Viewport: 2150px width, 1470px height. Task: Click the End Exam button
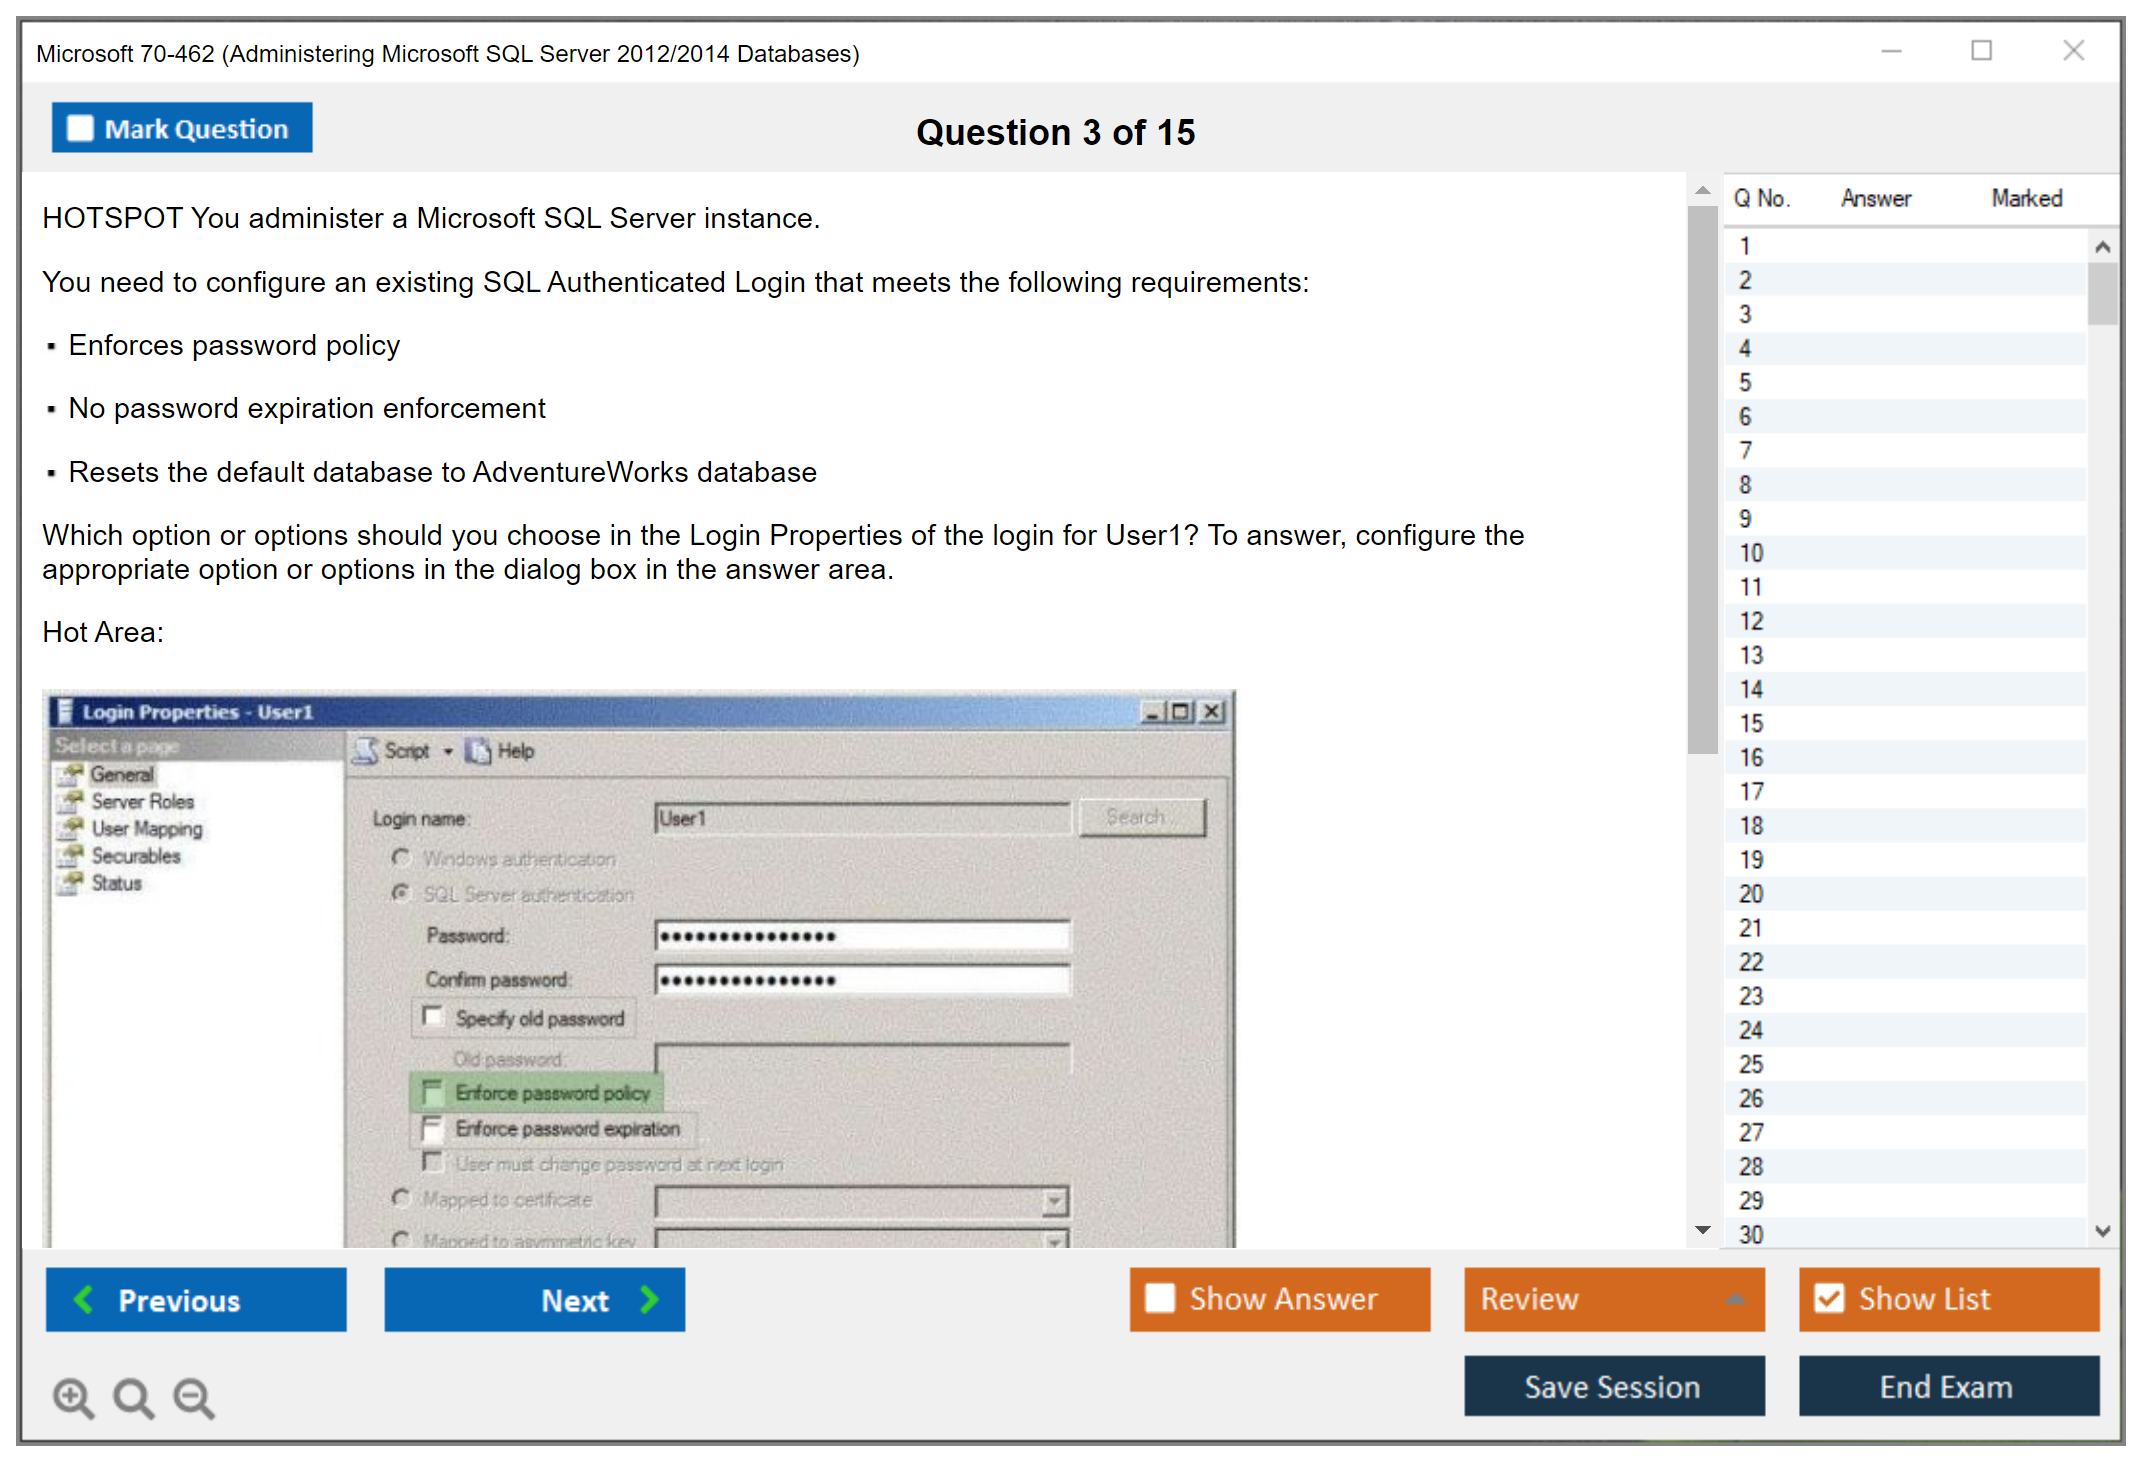[1947, 1386]
